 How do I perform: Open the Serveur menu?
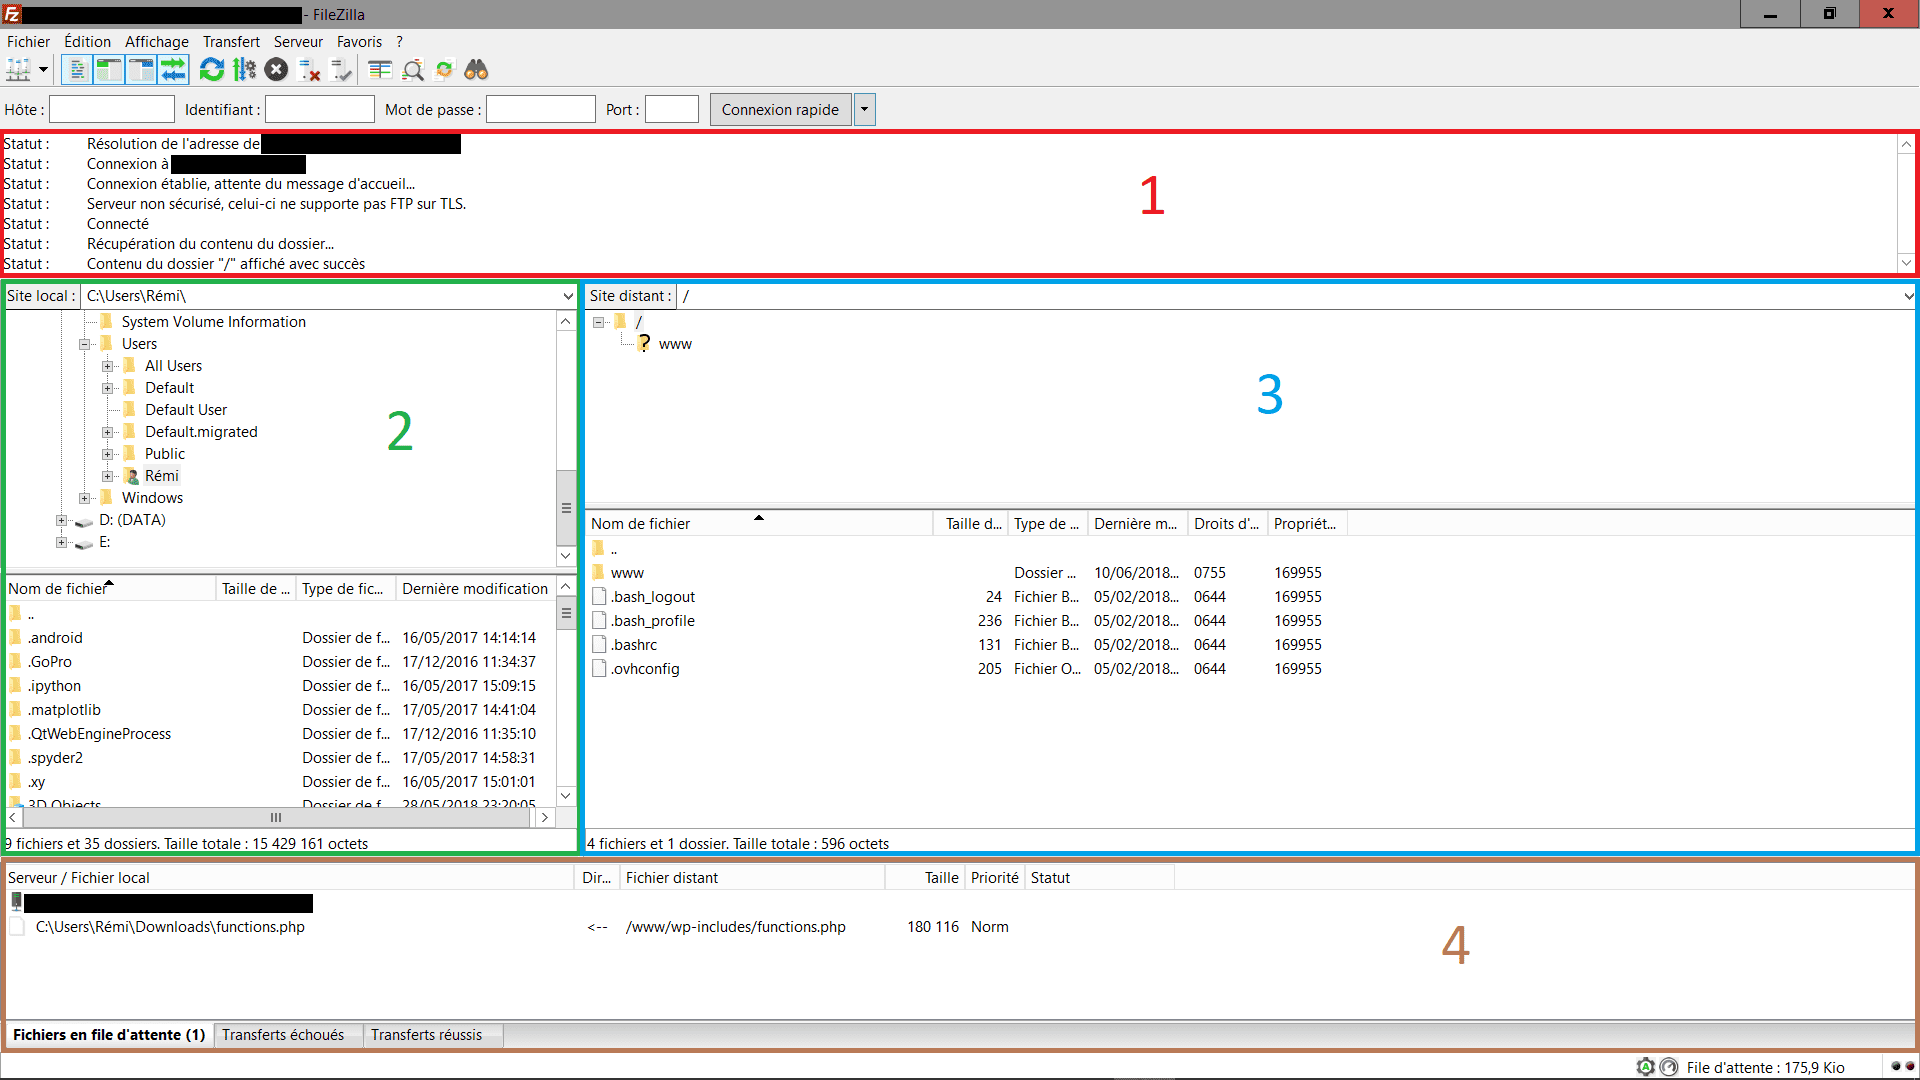click(298, 42)
